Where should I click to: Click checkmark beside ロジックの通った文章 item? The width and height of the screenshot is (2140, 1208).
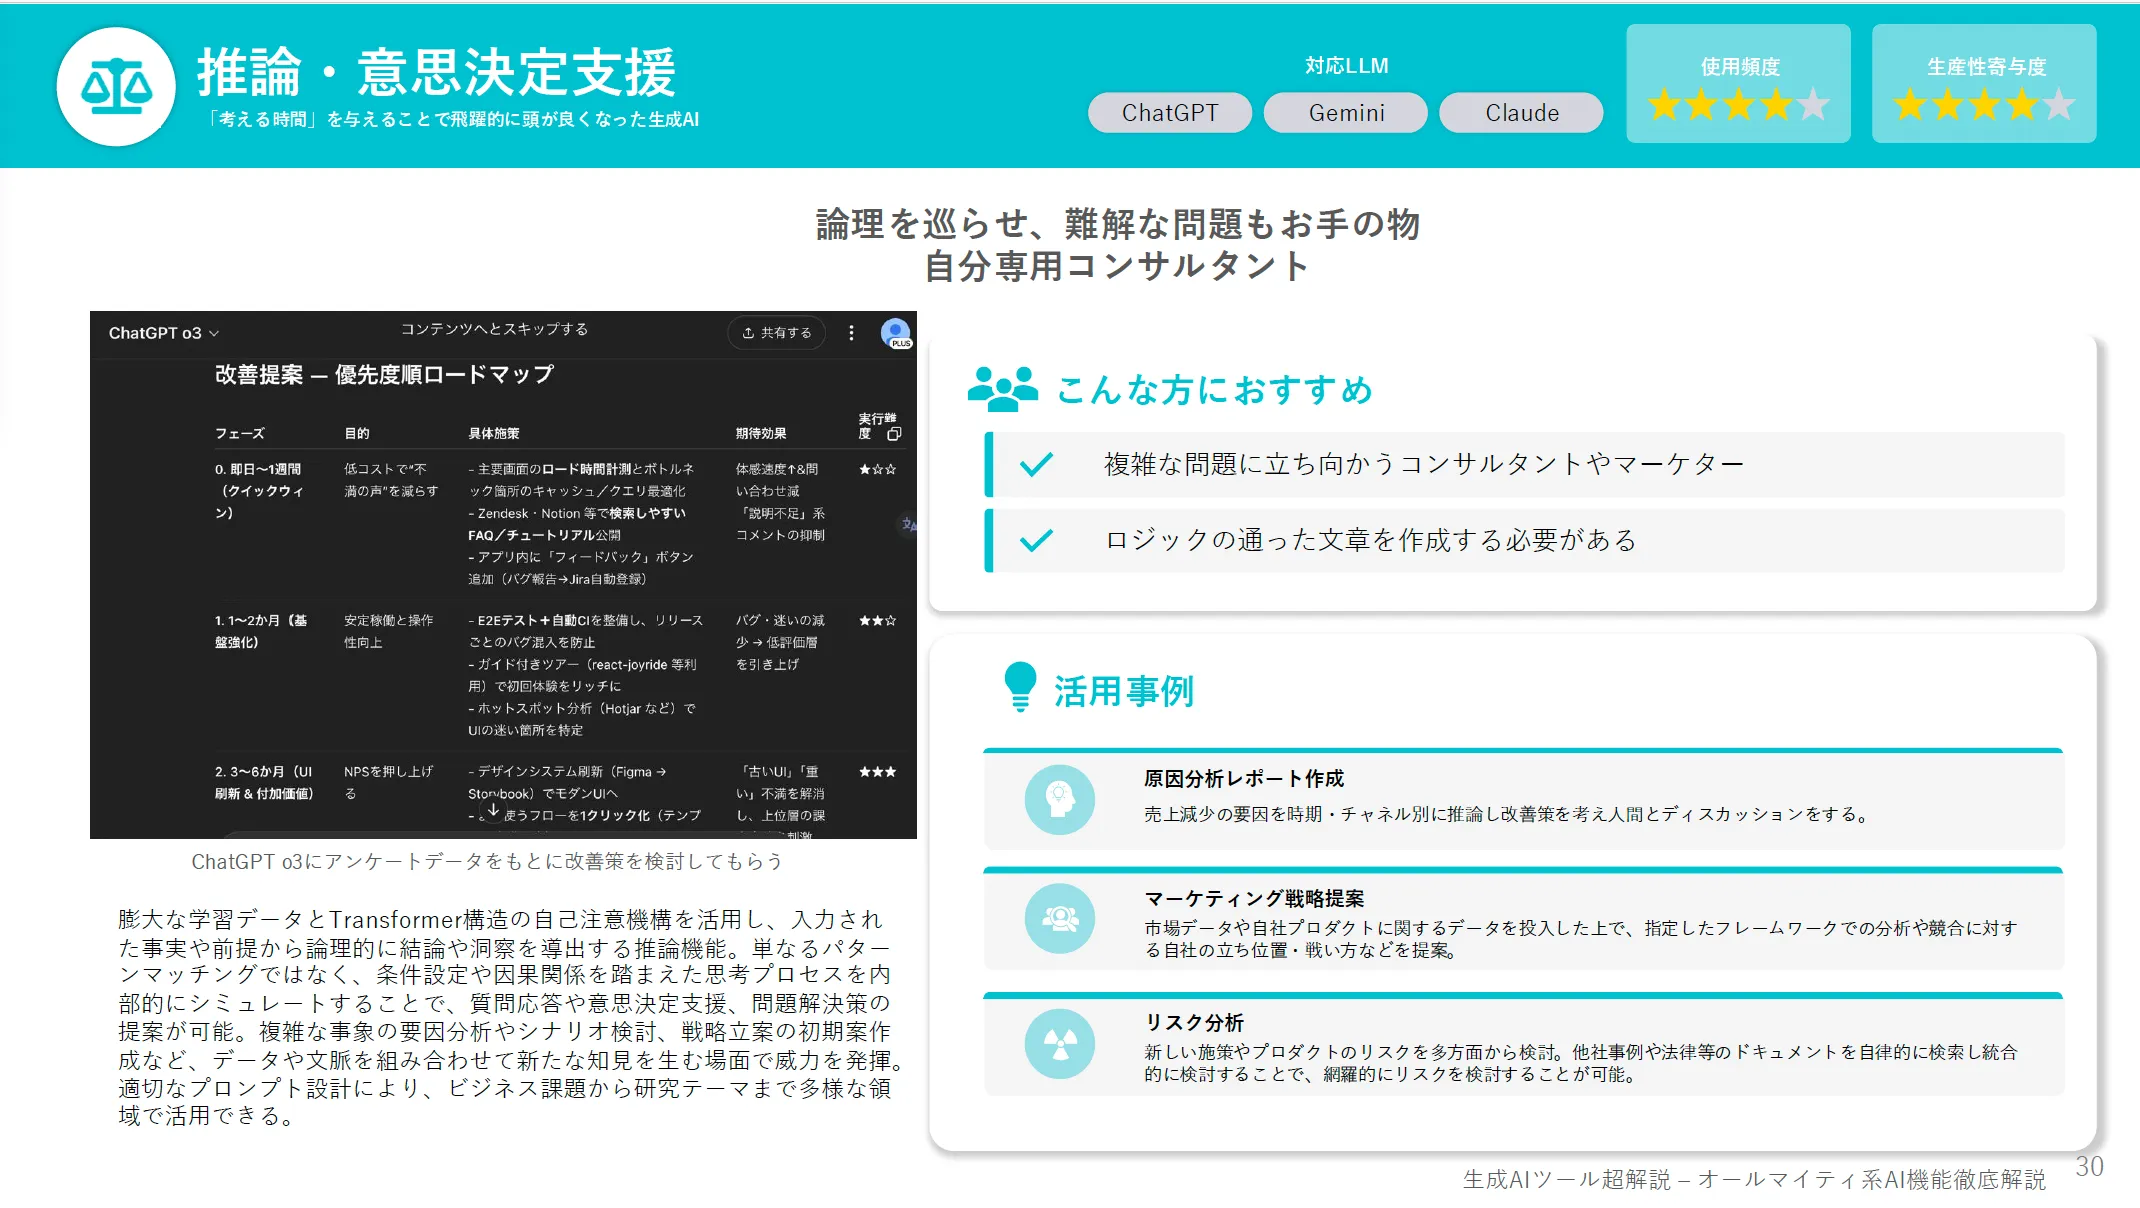(1036, 540)
